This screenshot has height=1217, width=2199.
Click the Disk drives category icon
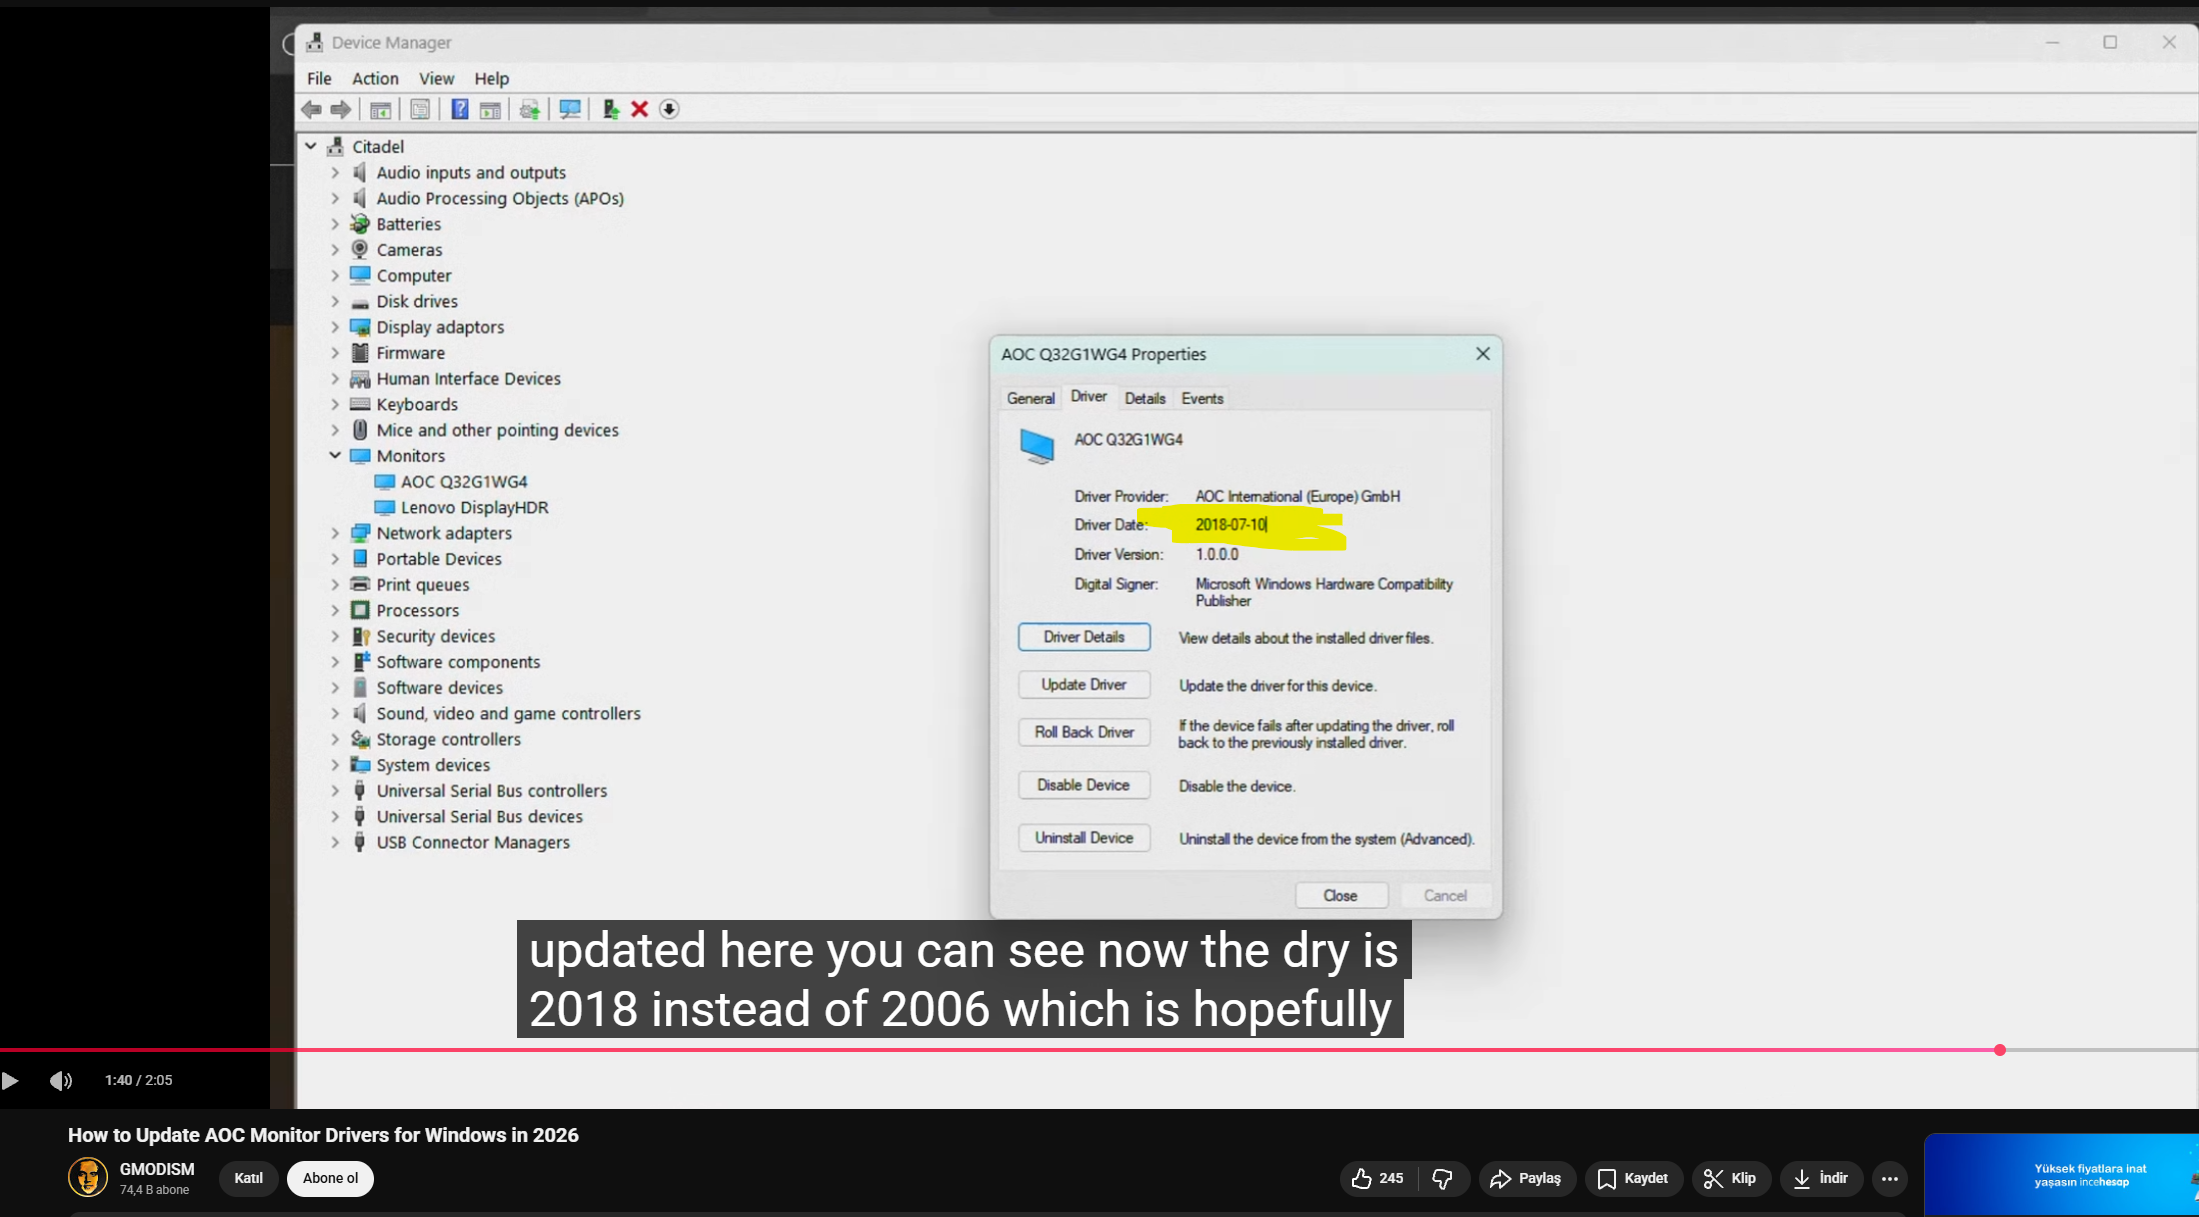pyautogui.click(x=360, y=301)
